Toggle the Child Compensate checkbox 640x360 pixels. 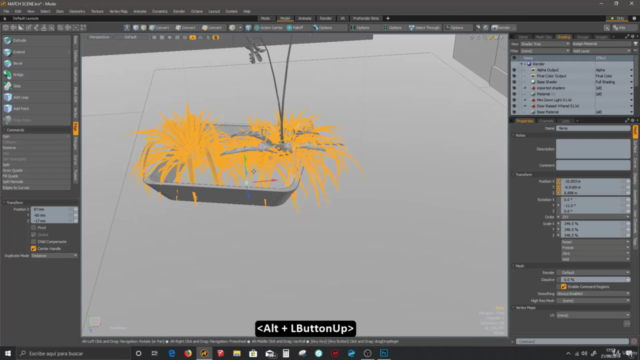(x=33, y=242)
